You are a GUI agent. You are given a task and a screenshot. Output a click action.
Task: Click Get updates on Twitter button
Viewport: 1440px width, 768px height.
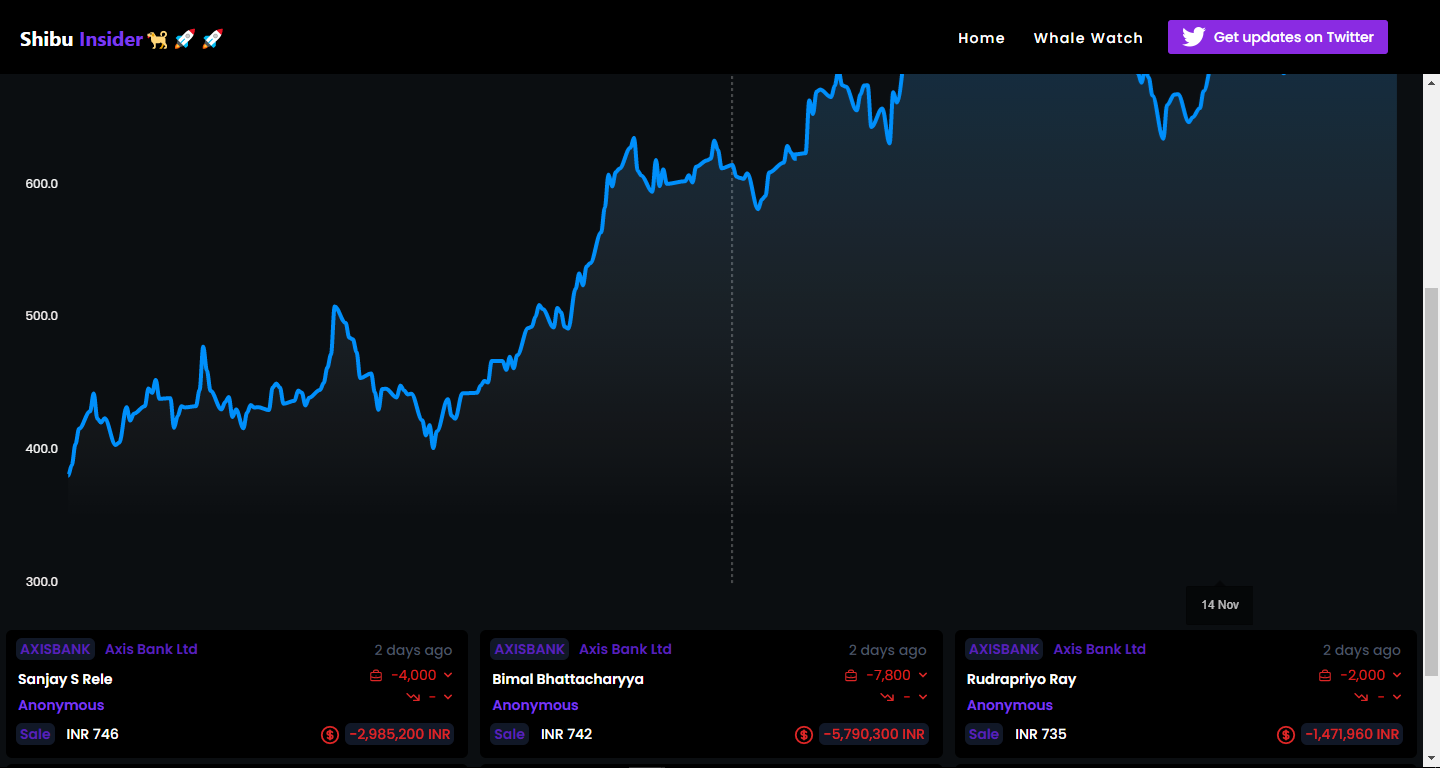tap(1278, 37)
